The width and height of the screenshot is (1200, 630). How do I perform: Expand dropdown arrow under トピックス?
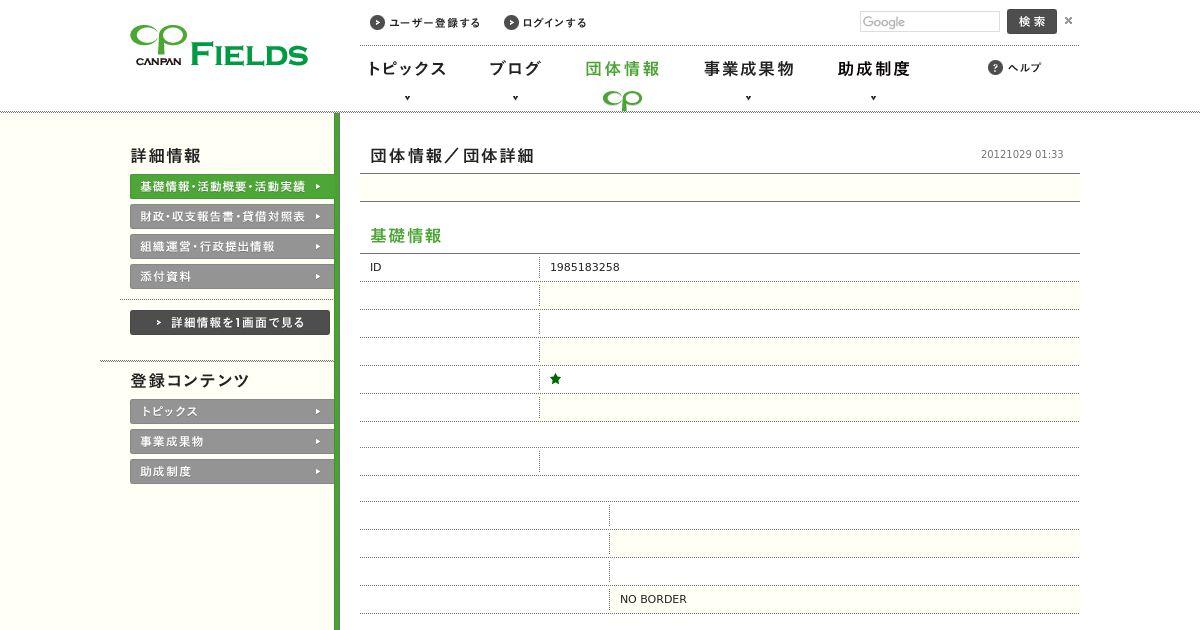pos(407,98)
